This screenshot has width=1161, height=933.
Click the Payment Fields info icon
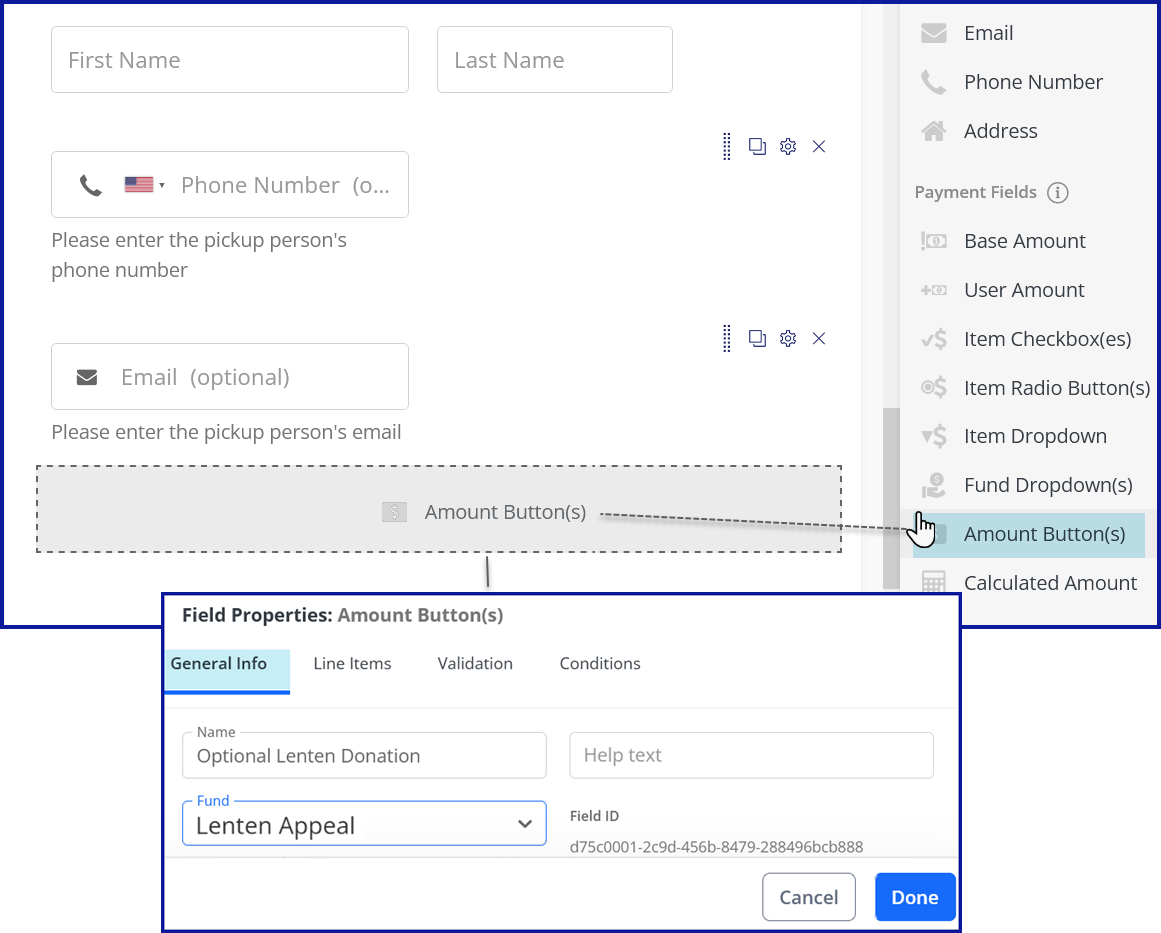(x=1057, y=193)
